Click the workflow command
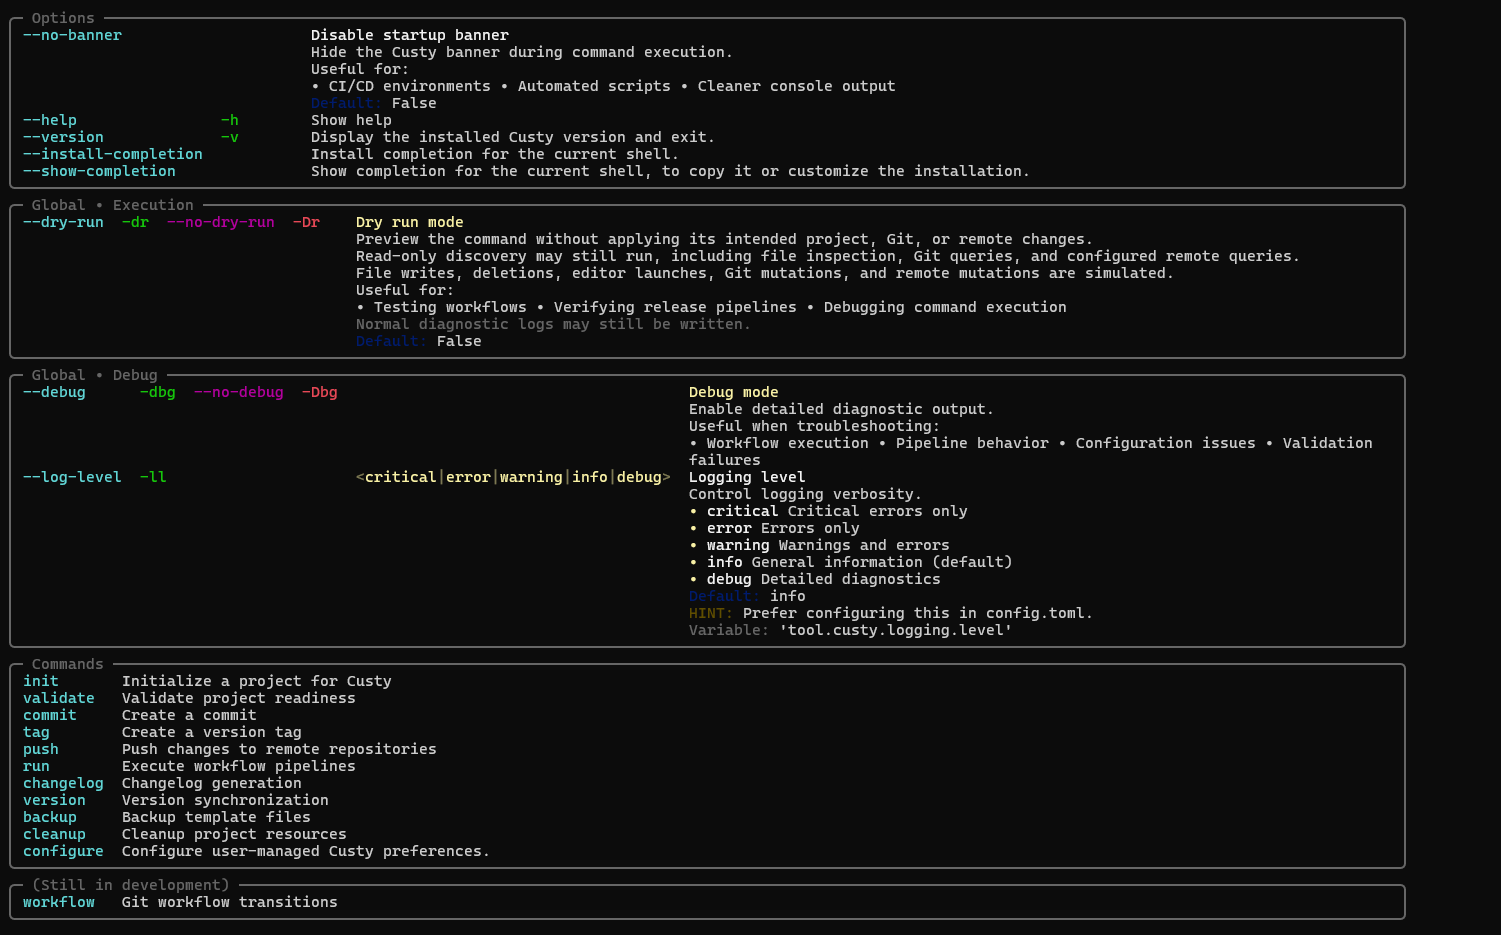Screen dimensions: 1501x935 tap(59, 902)
